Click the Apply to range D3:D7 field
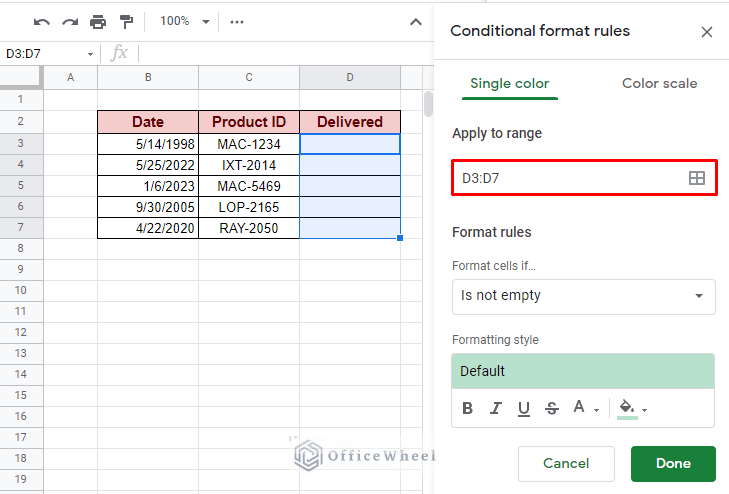The image size is (729, 494). click(584, 178)
